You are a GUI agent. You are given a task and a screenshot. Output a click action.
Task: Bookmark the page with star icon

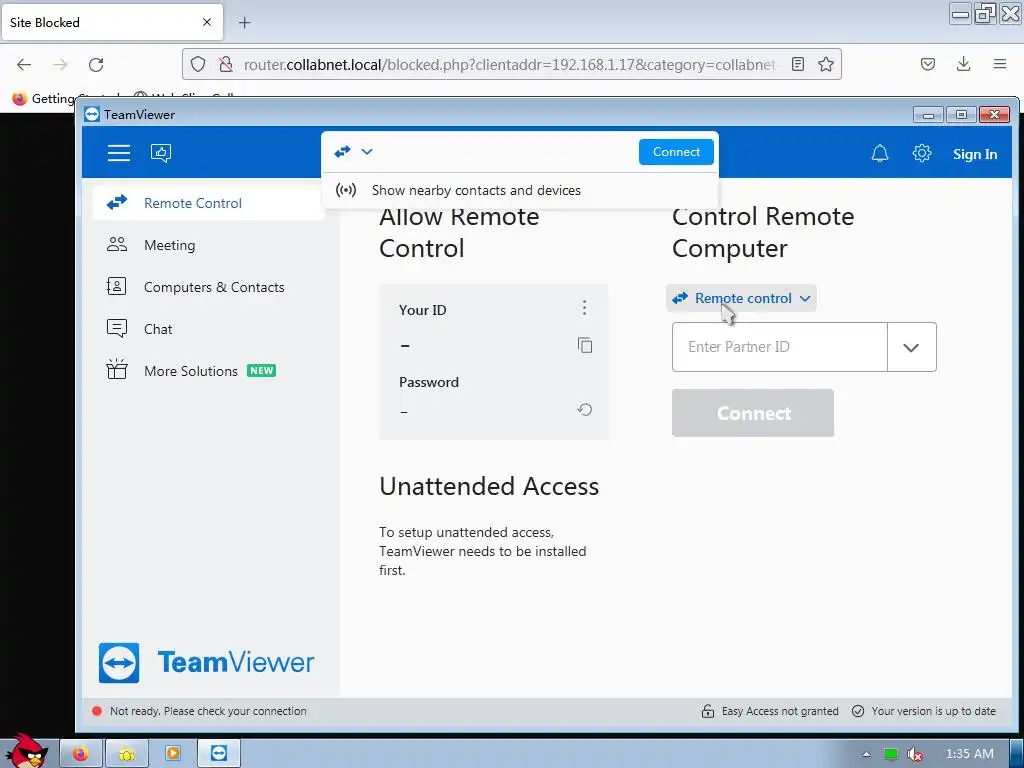[x=825, y=64]
